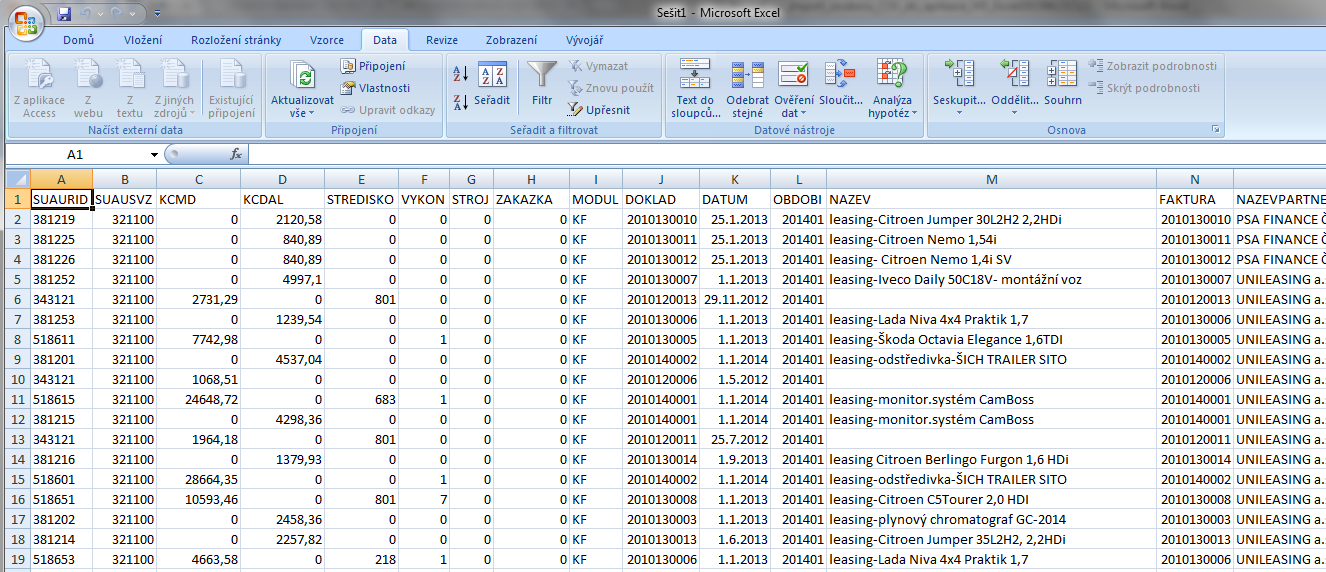Open Osnova group dialog launcher
This screenshot has height=572, width=1326.
1216,130
